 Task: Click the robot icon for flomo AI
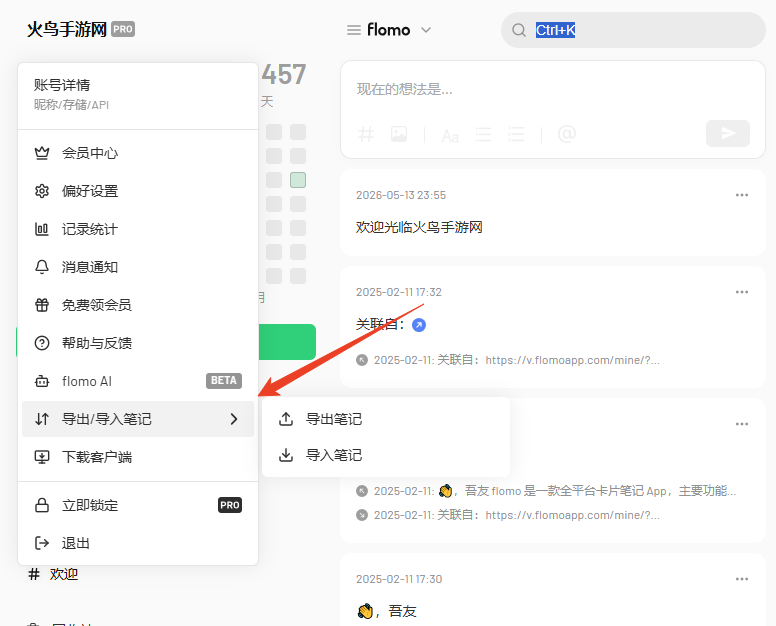click(x=42, y=382)
